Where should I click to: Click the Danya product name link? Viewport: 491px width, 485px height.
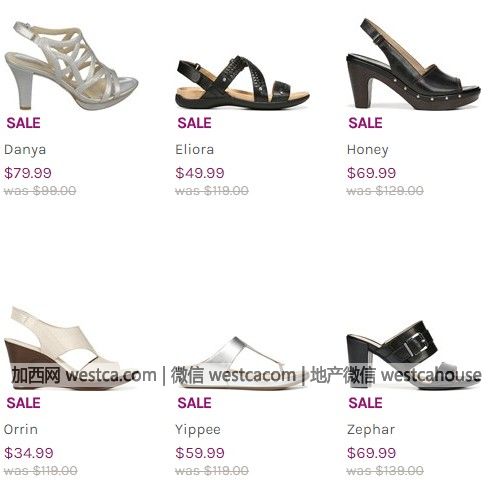[25, 150]
